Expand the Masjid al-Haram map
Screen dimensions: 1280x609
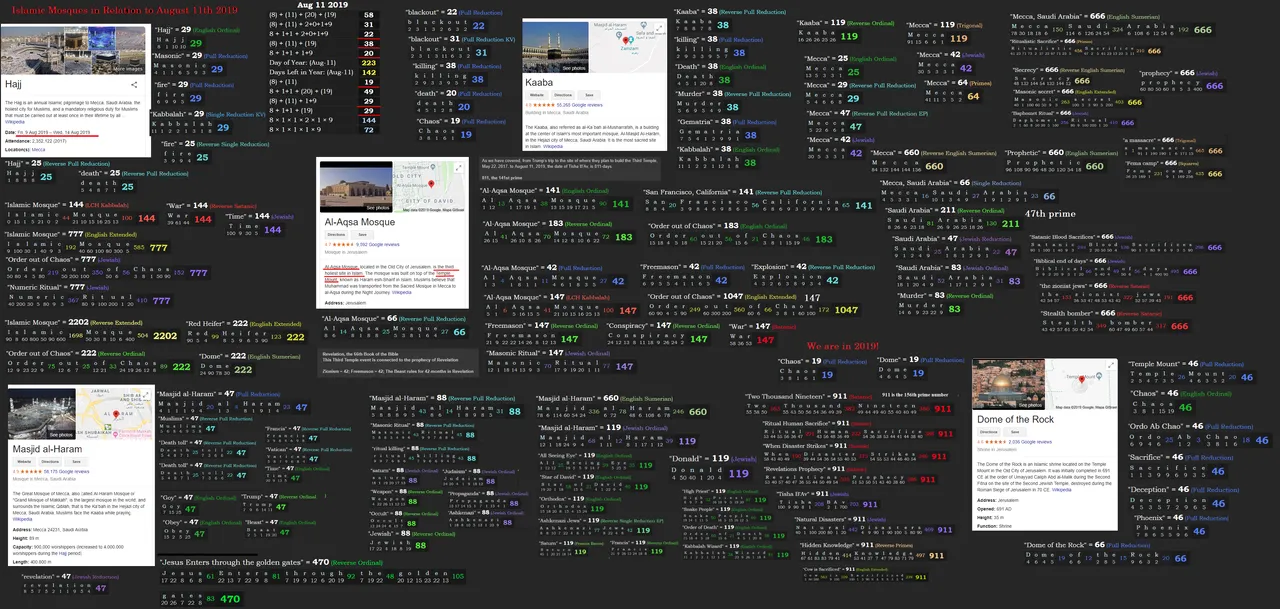145,395
